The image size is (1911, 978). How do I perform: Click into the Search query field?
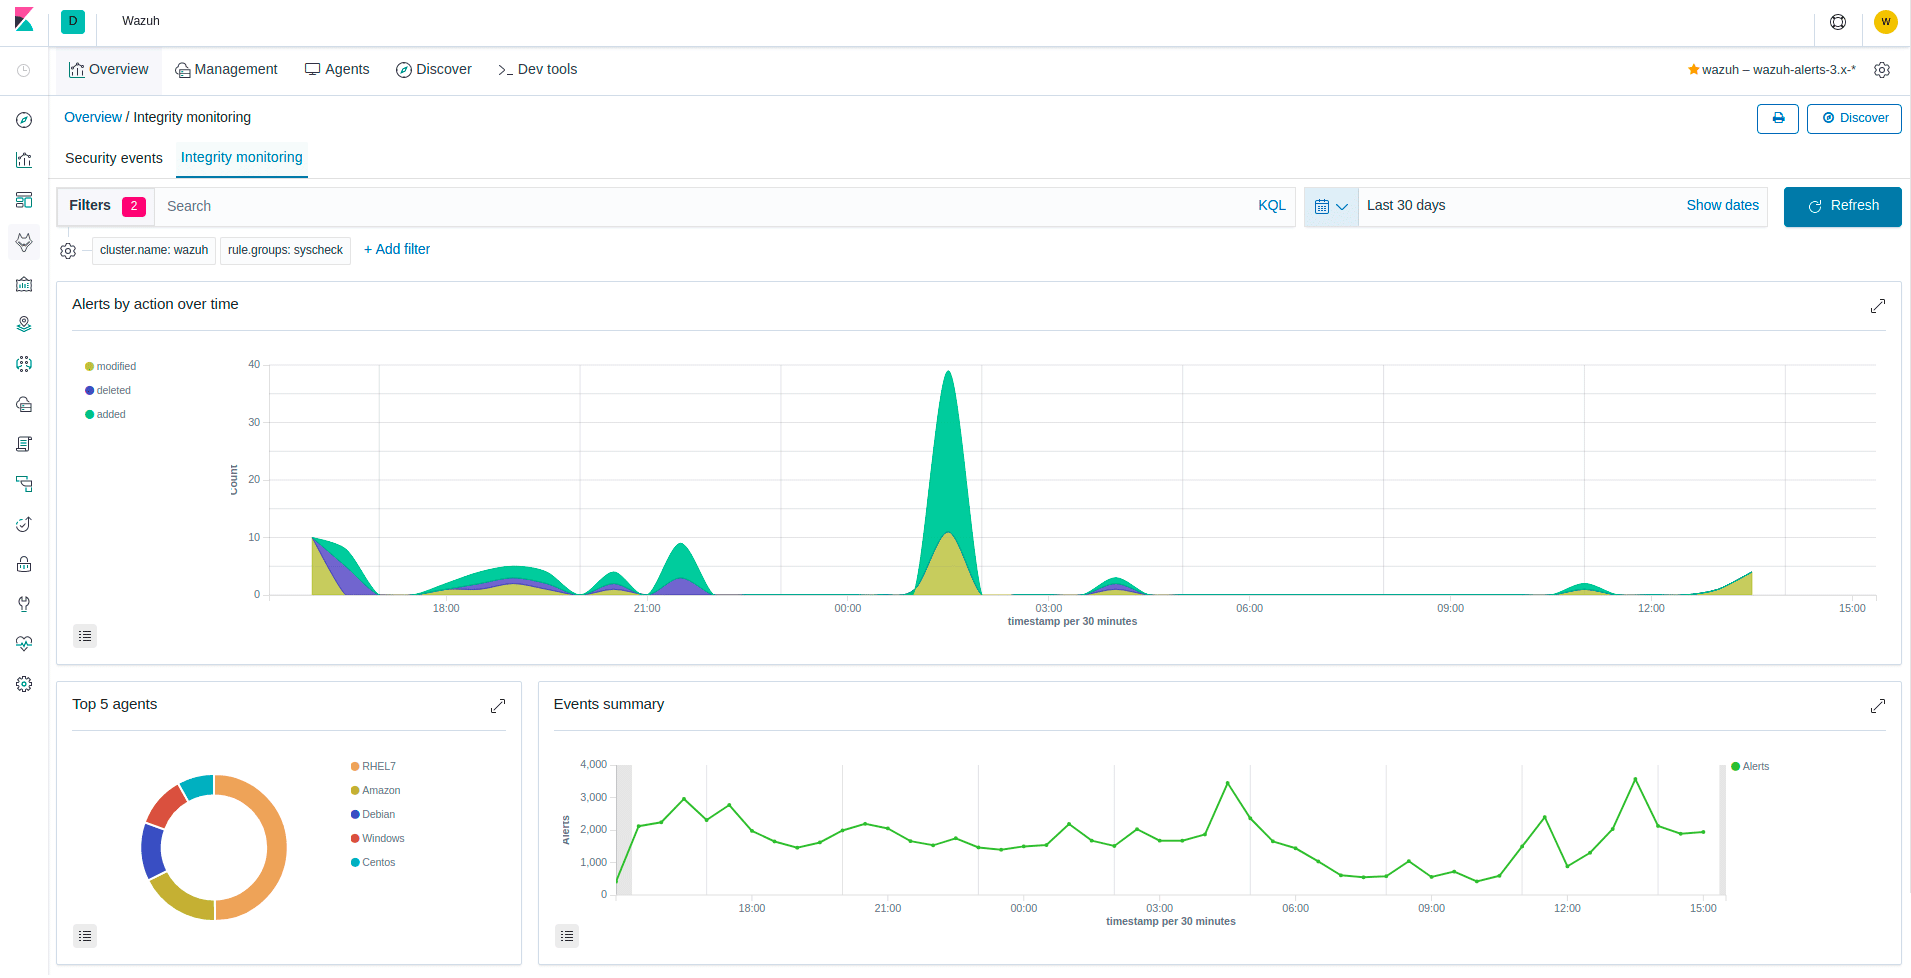click(700, 206)
